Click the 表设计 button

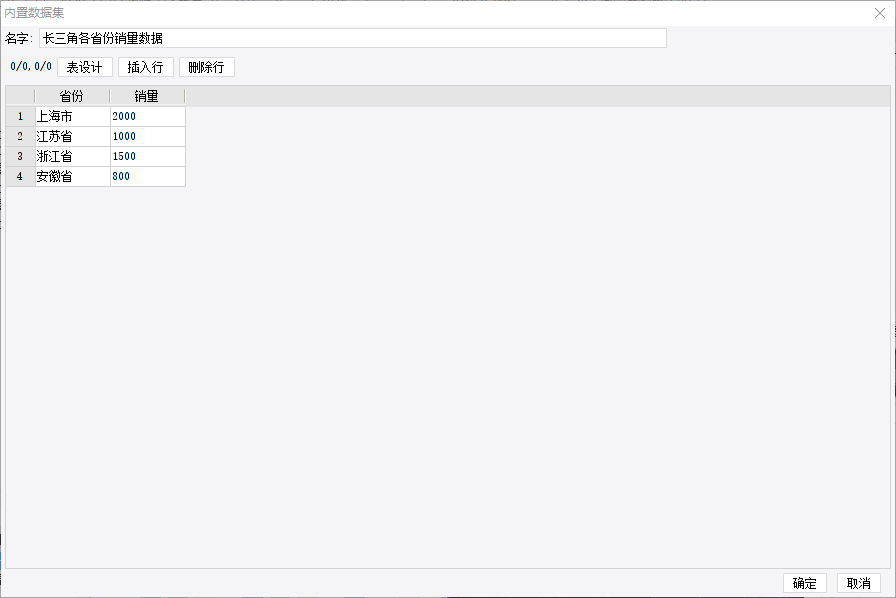[85, 67]
